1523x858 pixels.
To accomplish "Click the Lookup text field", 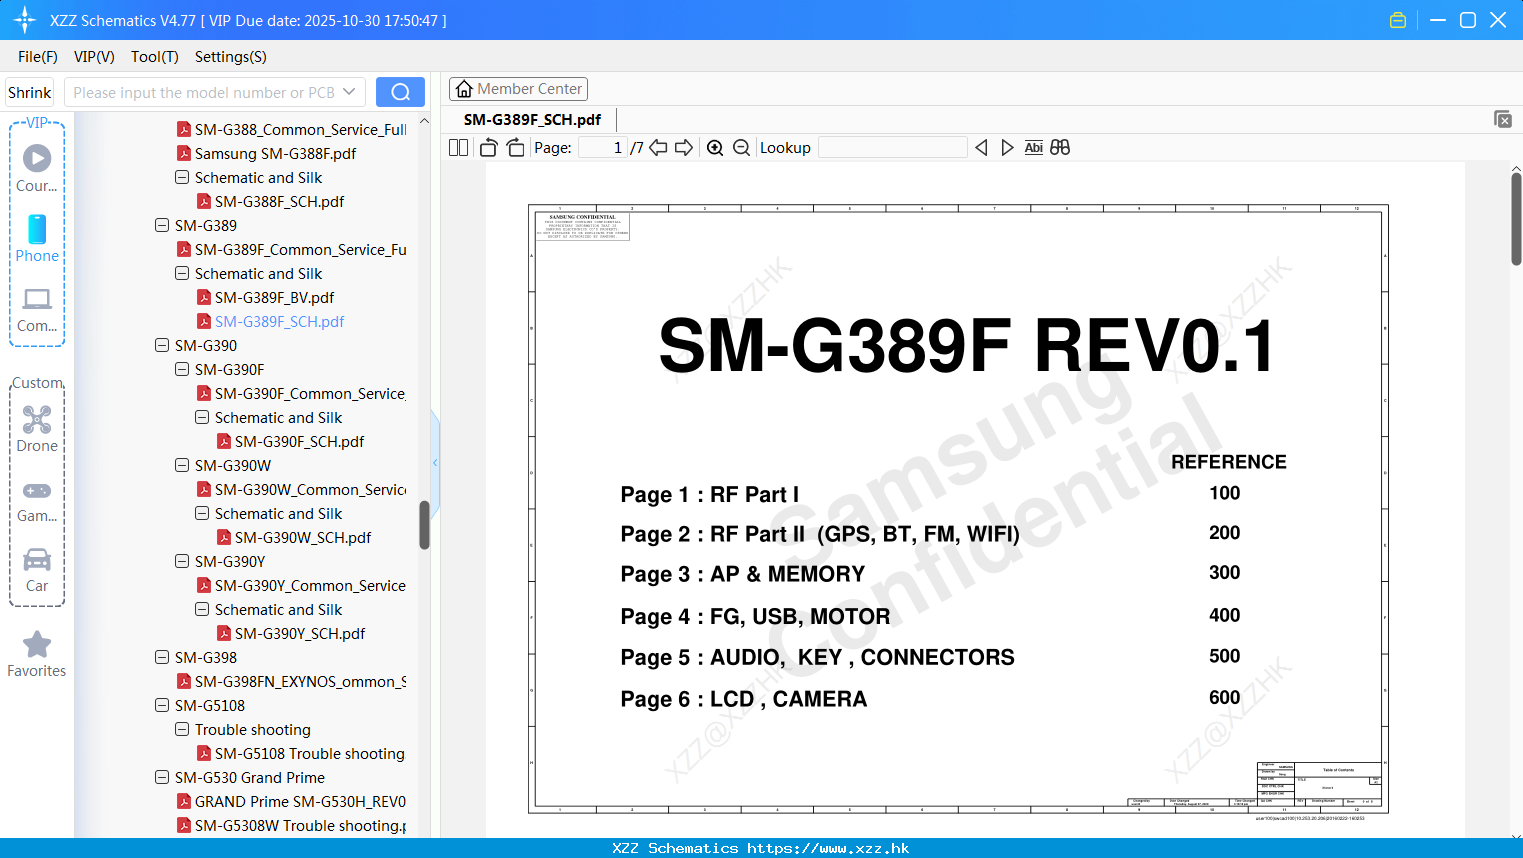I will 892,148.
